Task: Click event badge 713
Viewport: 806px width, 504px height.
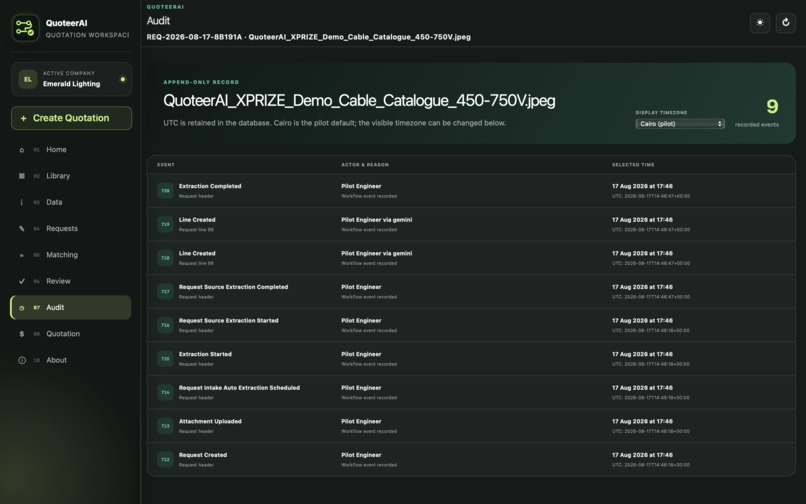Action: (x=165, y=426)
